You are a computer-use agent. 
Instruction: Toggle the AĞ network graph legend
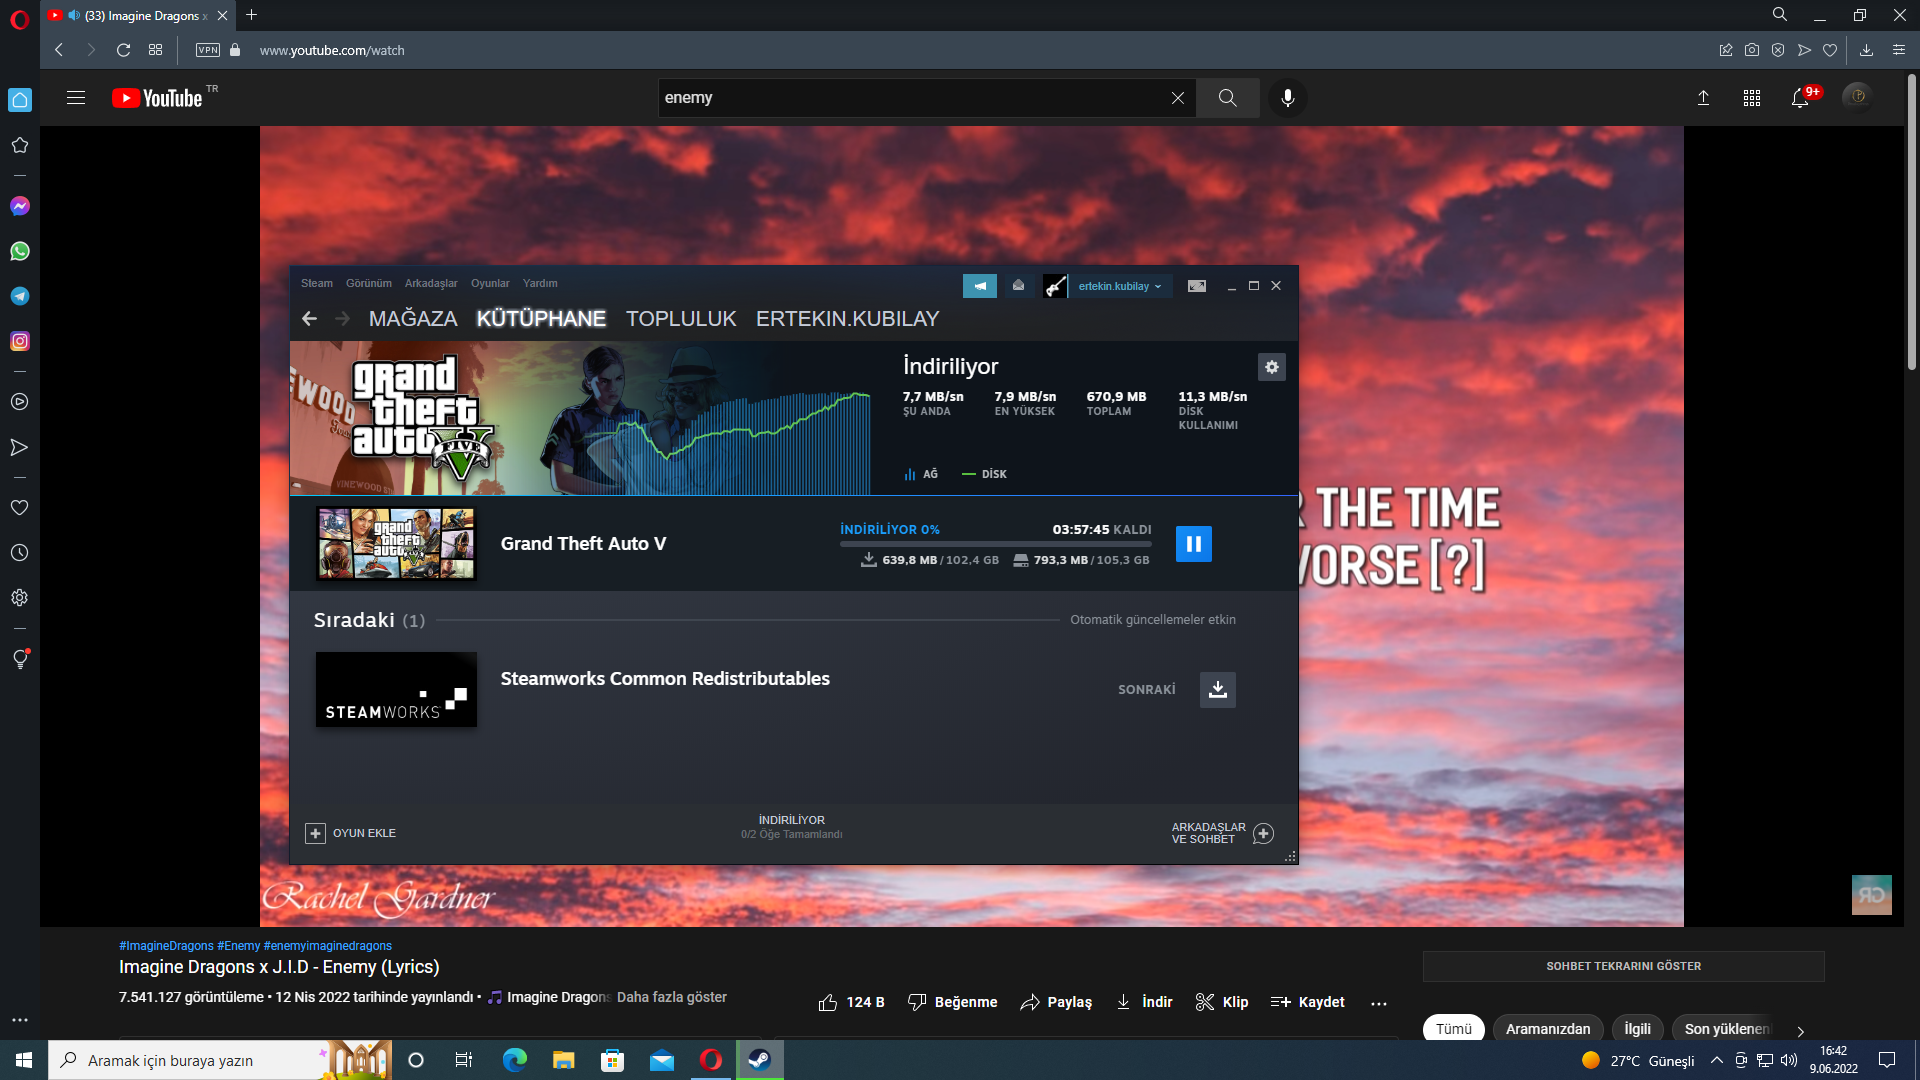pyautogui.click(x=921, y=474)
